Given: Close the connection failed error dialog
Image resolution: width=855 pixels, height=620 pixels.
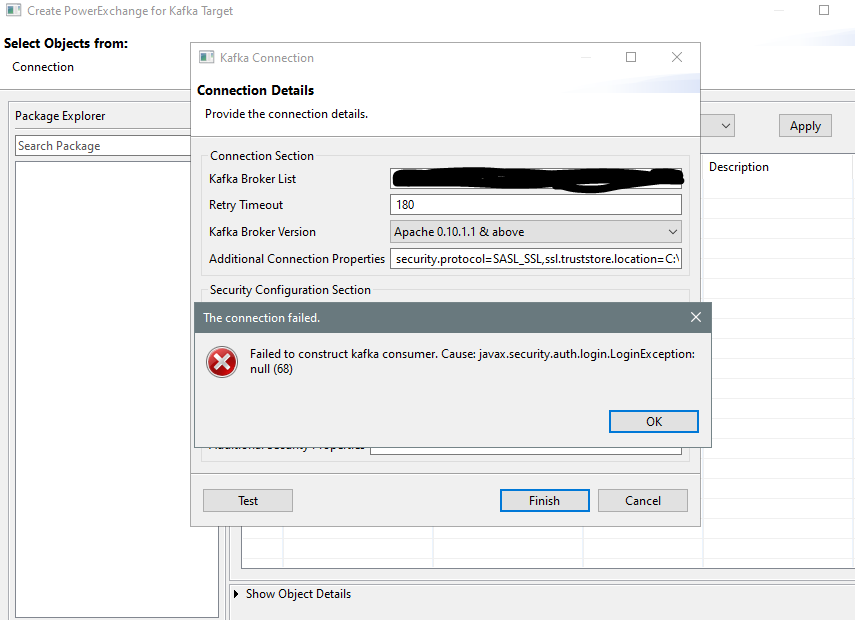Looking at the screenshot, I should tap(696, 317).
